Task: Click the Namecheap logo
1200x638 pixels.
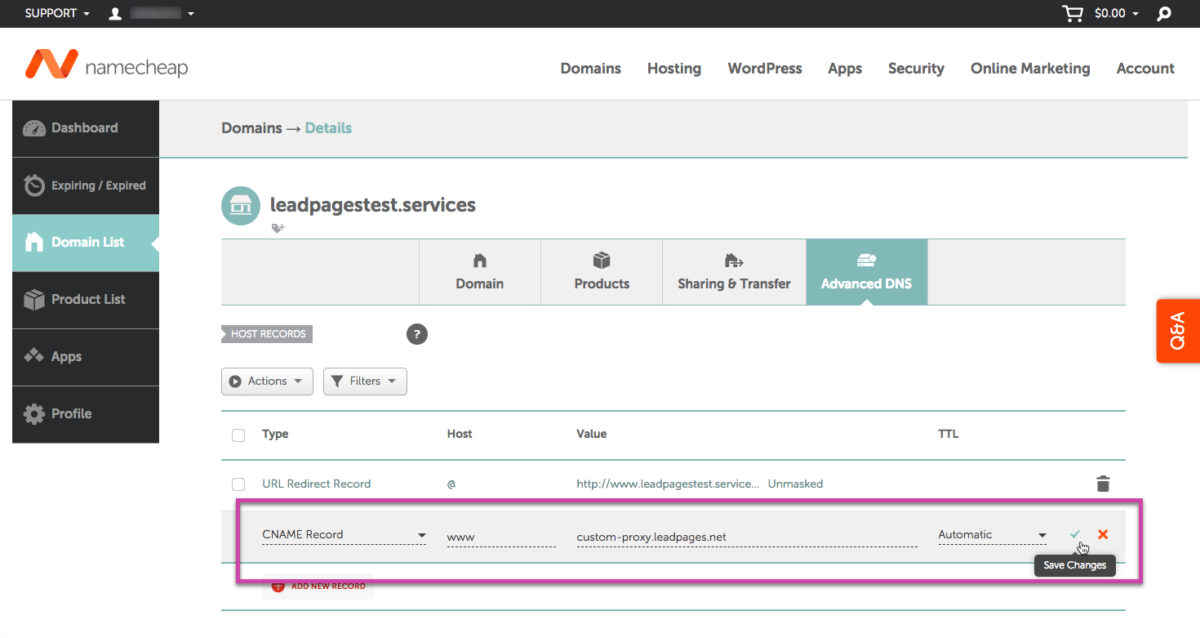Action: coord(106,65)
